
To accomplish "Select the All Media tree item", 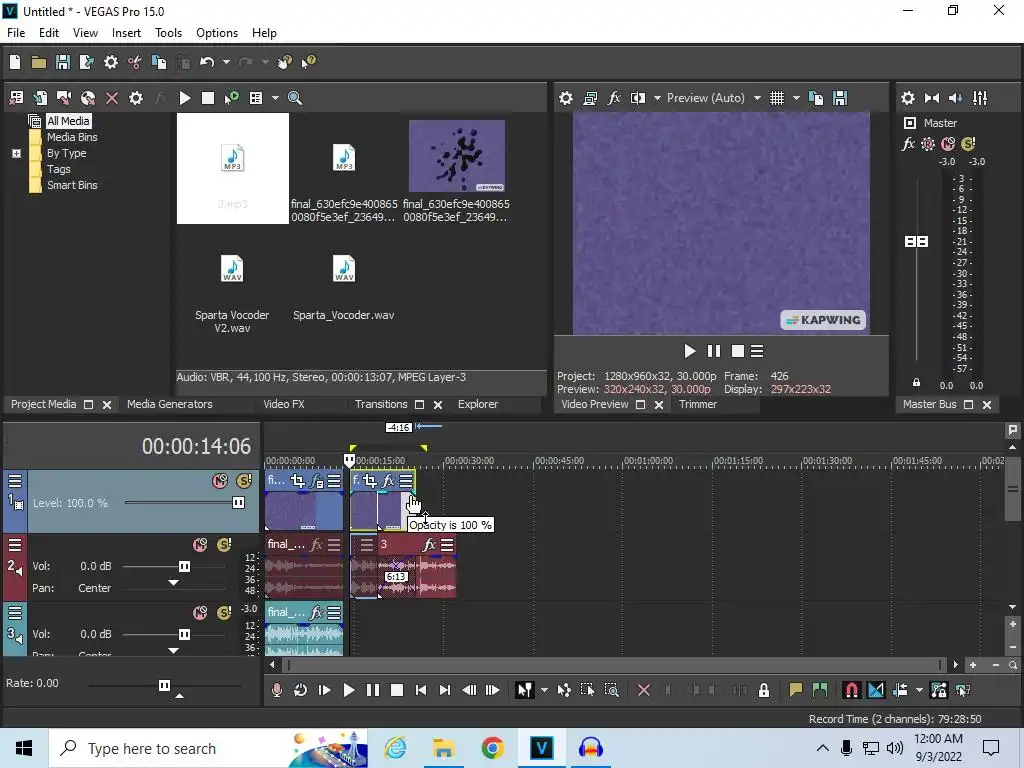I will [x=68, y=121].
